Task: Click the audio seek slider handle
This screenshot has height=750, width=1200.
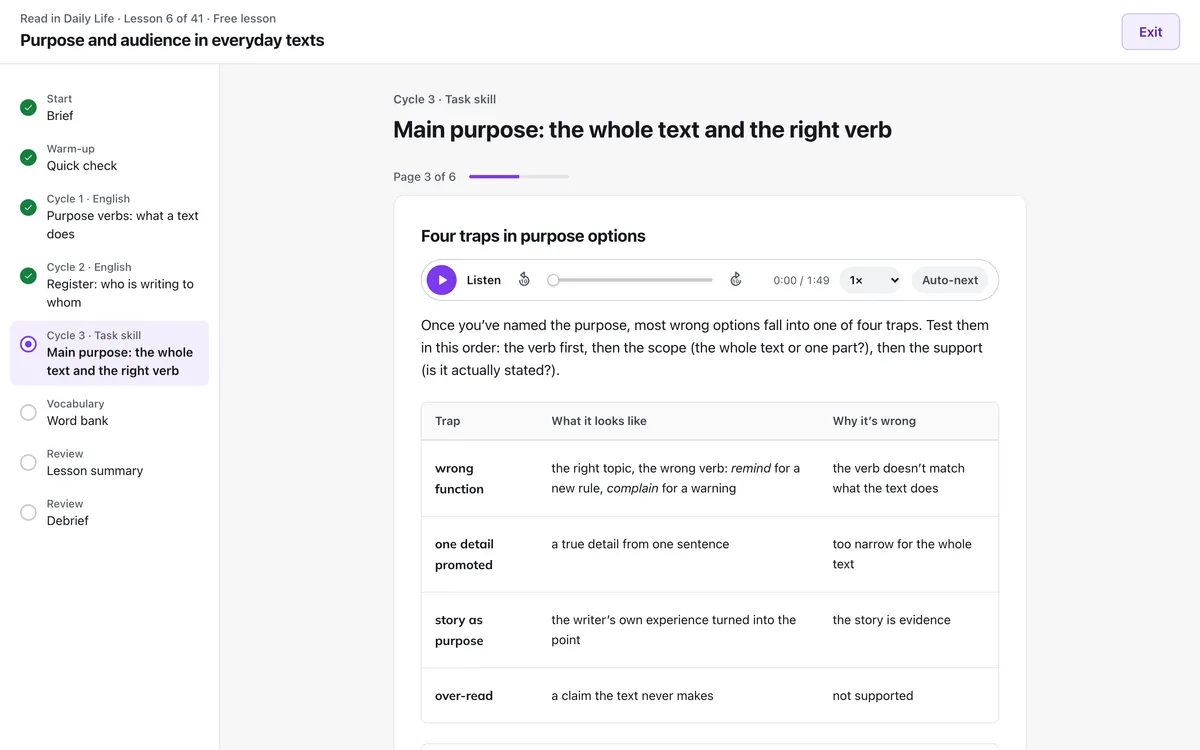Action: click(553, 280)
